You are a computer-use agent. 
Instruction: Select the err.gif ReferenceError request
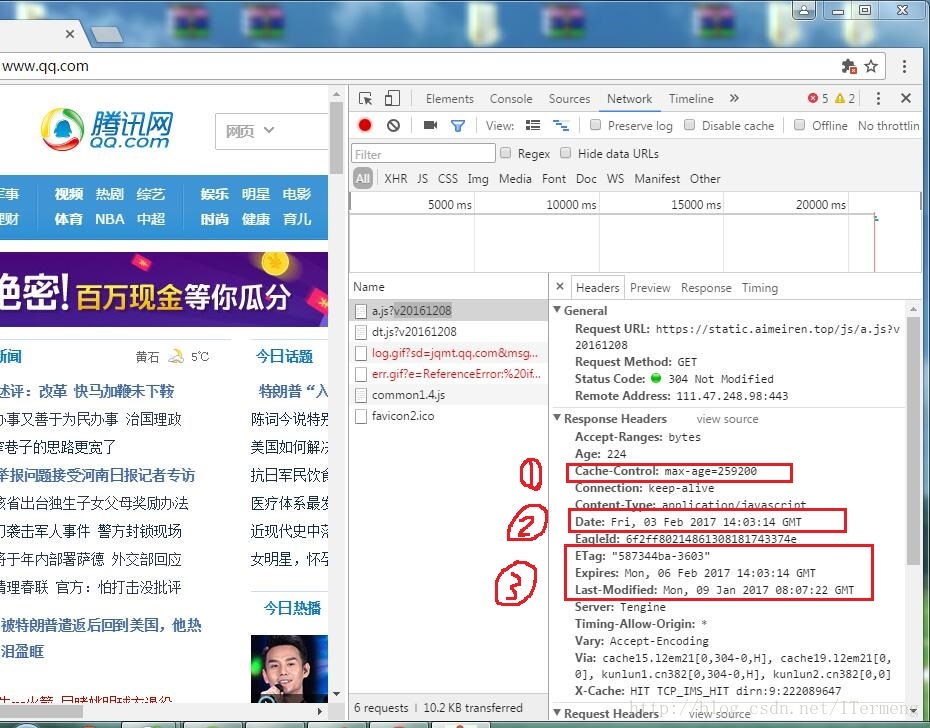[x=449, y=374]
